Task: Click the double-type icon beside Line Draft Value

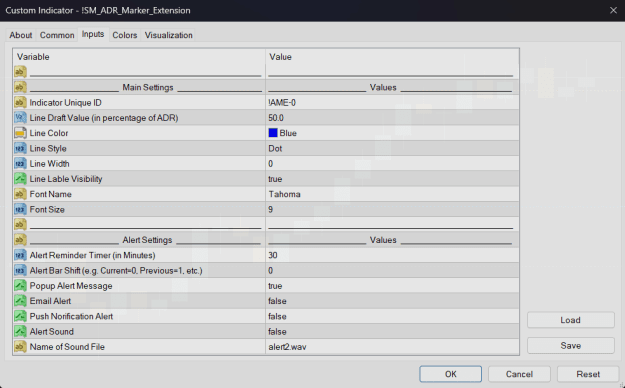Action: [x=20, y=118]
